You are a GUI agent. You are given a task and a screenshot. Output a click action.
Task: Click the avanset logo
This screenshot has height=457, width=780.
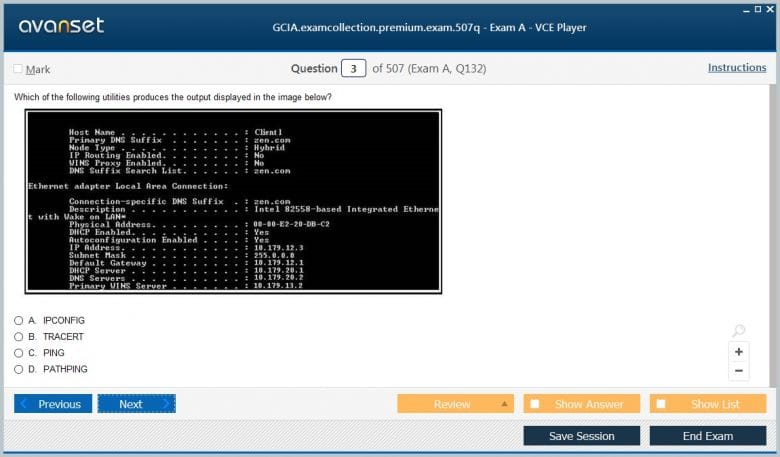[x=61, y=26]
